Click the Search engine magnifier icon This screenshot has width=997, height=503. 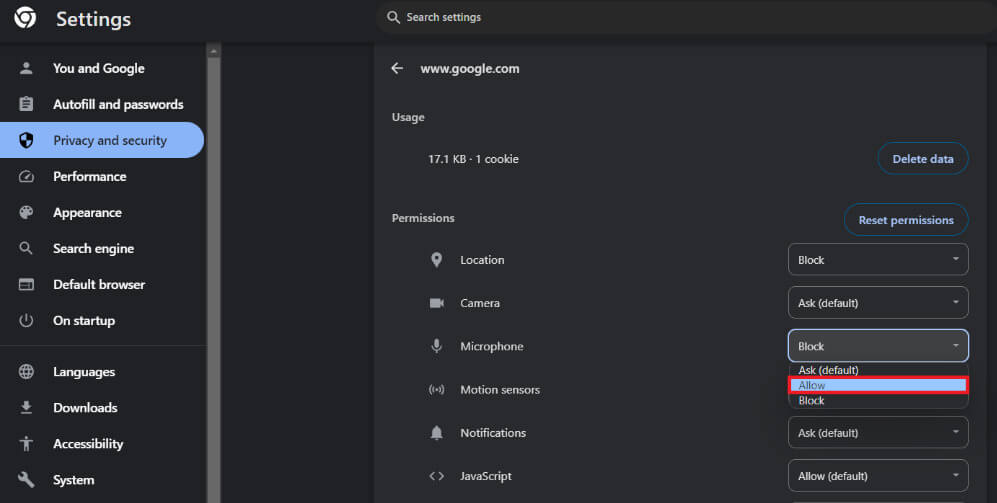pyautogui.click(x=26, y=249)
